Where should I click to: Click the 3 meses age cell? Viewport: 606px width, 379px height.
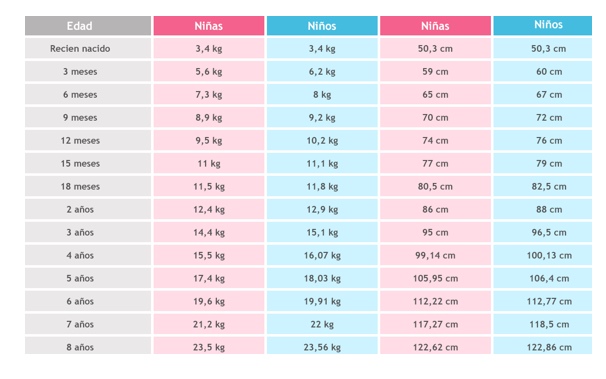[x=88, y=71]
